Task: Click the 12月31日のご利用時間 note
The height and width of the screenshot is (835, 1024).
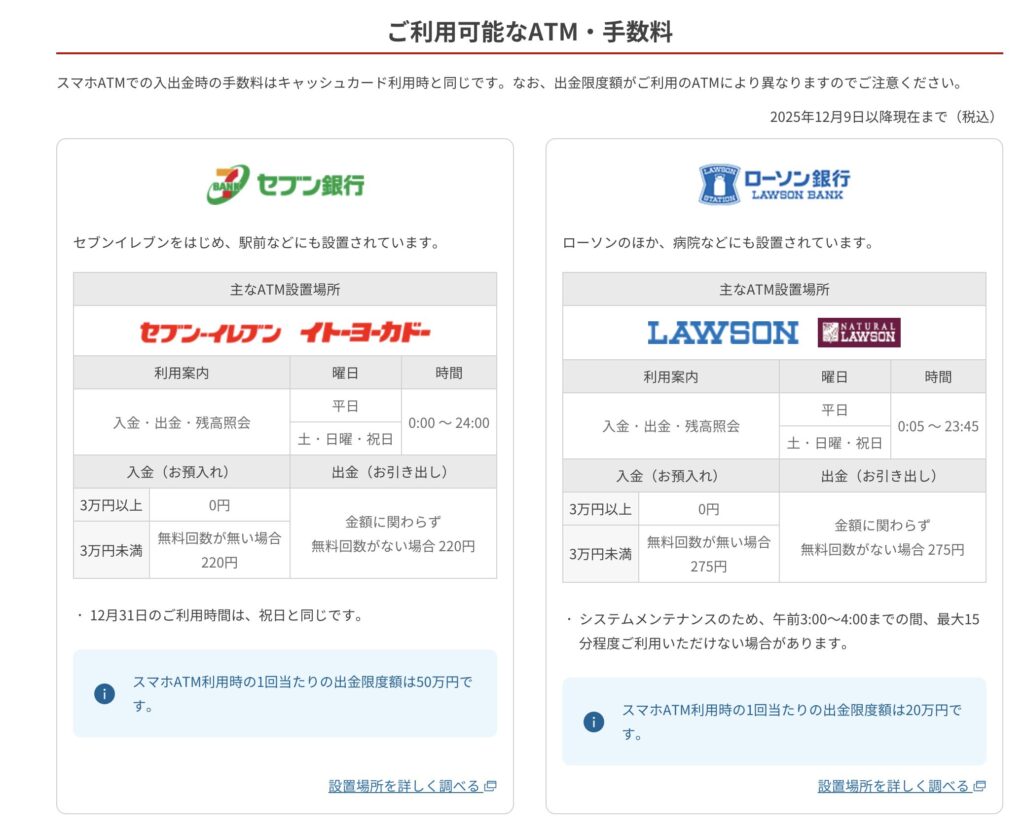Action: click(x=225, y=615)
